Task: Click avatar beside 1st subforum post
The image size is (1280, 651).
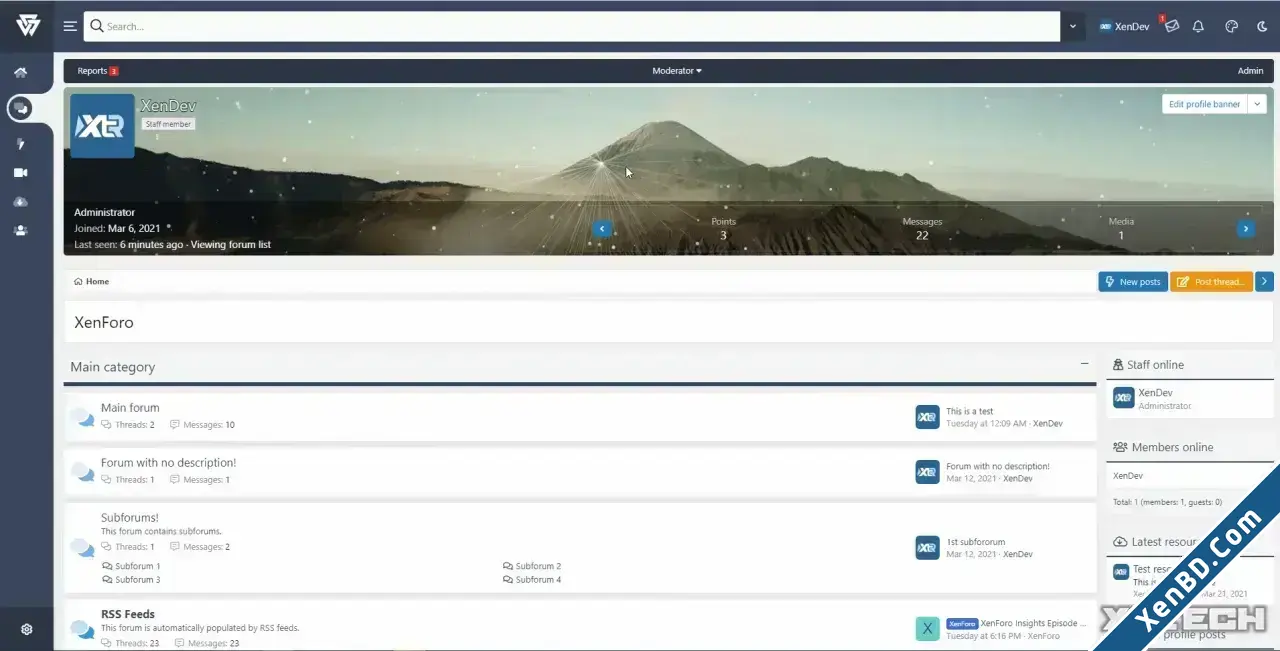Action: point(927,548)
